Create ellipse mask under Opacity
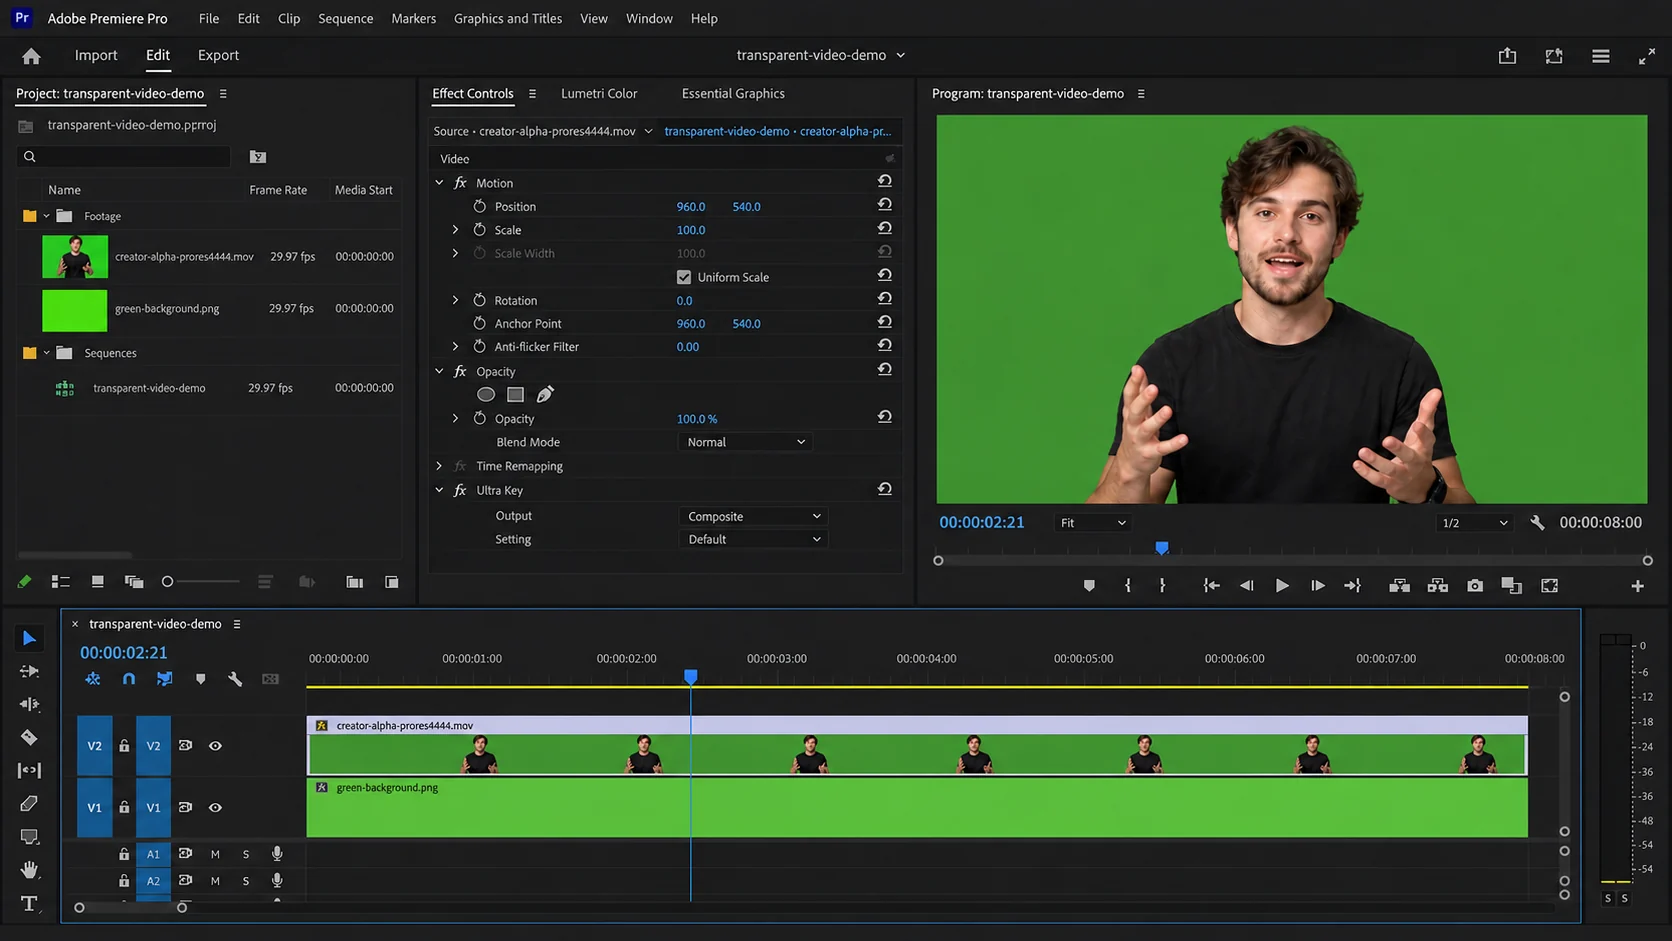This screenshot has width=1672, height=941. (486, 394)
